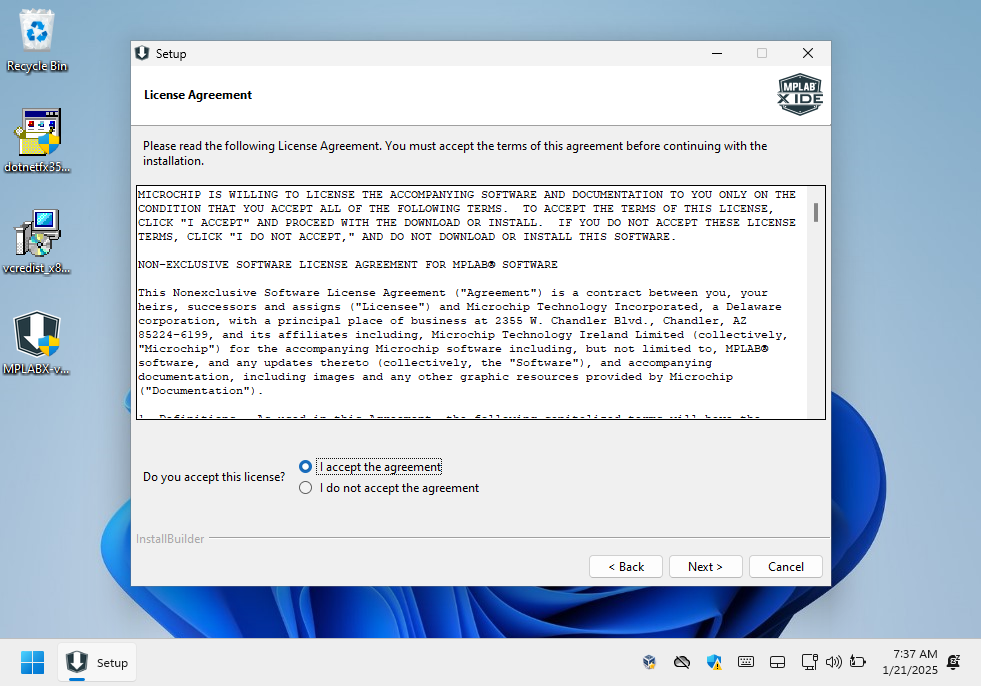Select 'I do not accept the agreement'
The image size is (981, 686).
coord(305,488)
